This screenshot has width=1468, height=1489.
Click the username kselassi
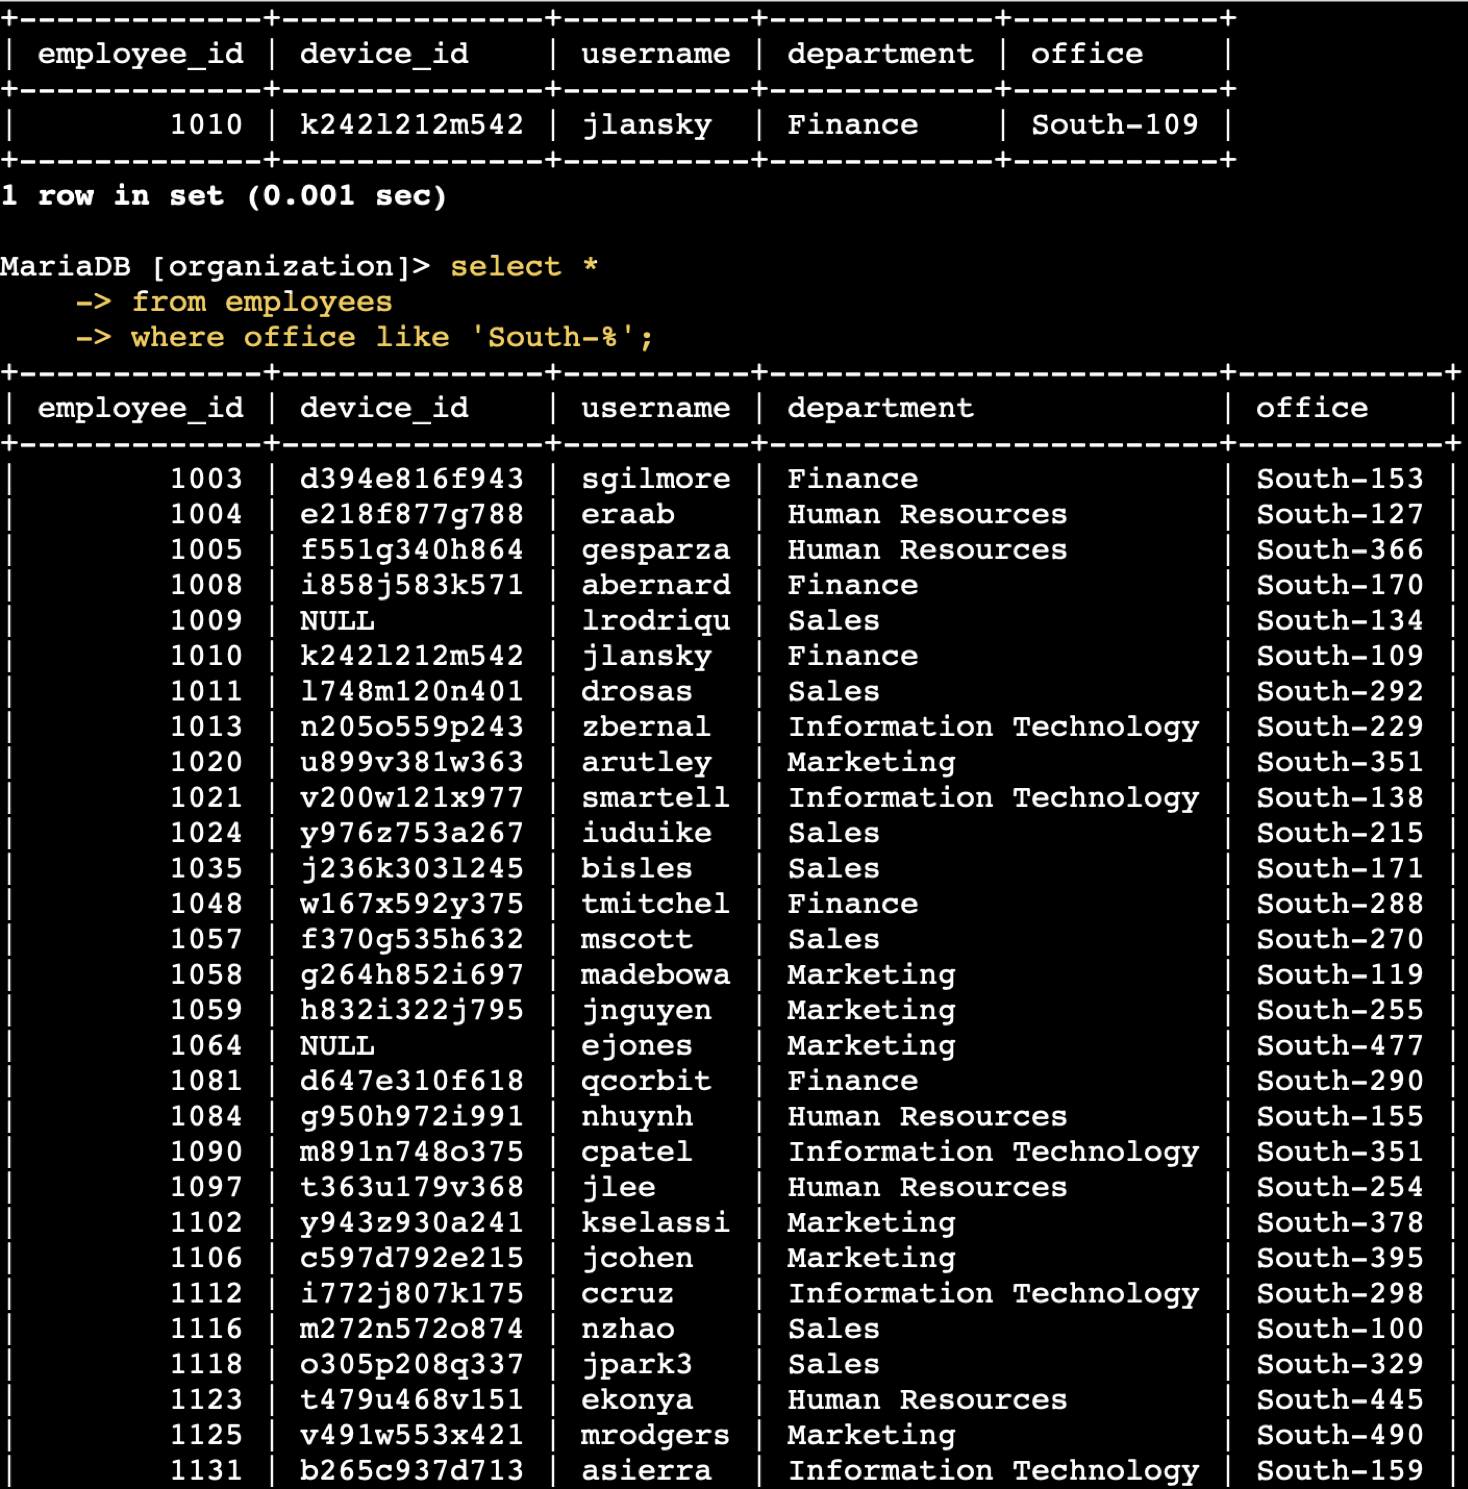655,1222
